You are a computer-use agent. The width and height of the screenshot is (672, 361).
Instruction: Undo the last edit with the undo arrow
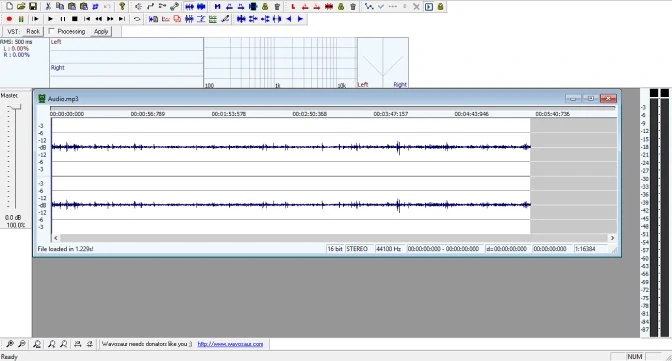pos(107,6)
